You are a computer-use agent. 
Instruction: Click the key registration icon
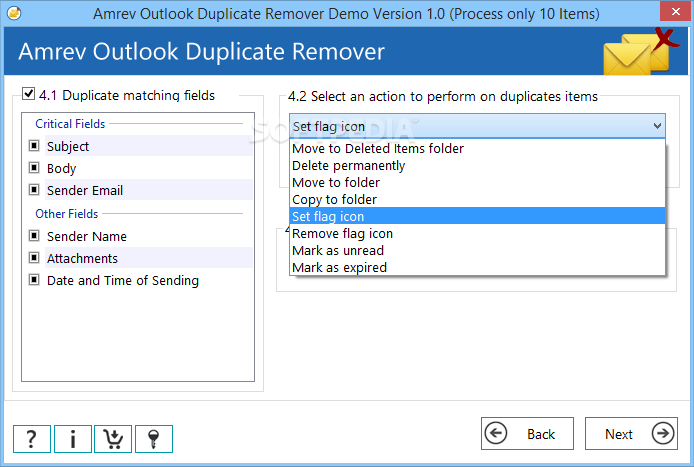[154, 439]
